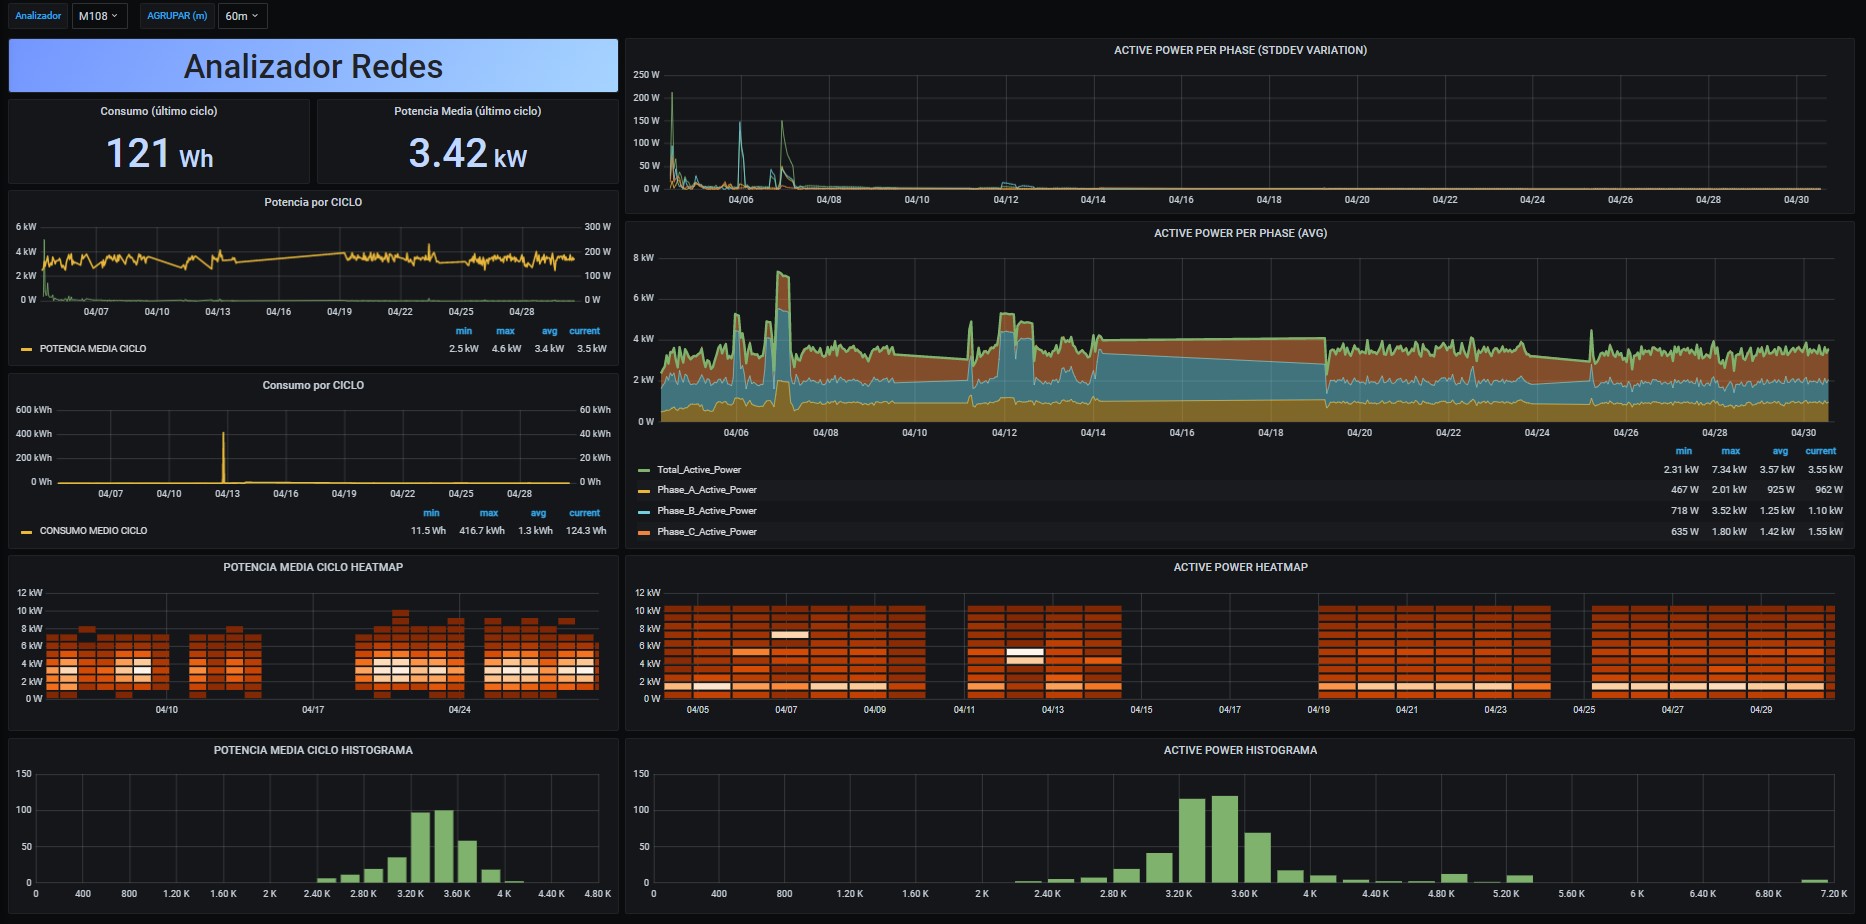Click the consumption spike near 04/13
1866x924 pixels.
click(223, 457)
